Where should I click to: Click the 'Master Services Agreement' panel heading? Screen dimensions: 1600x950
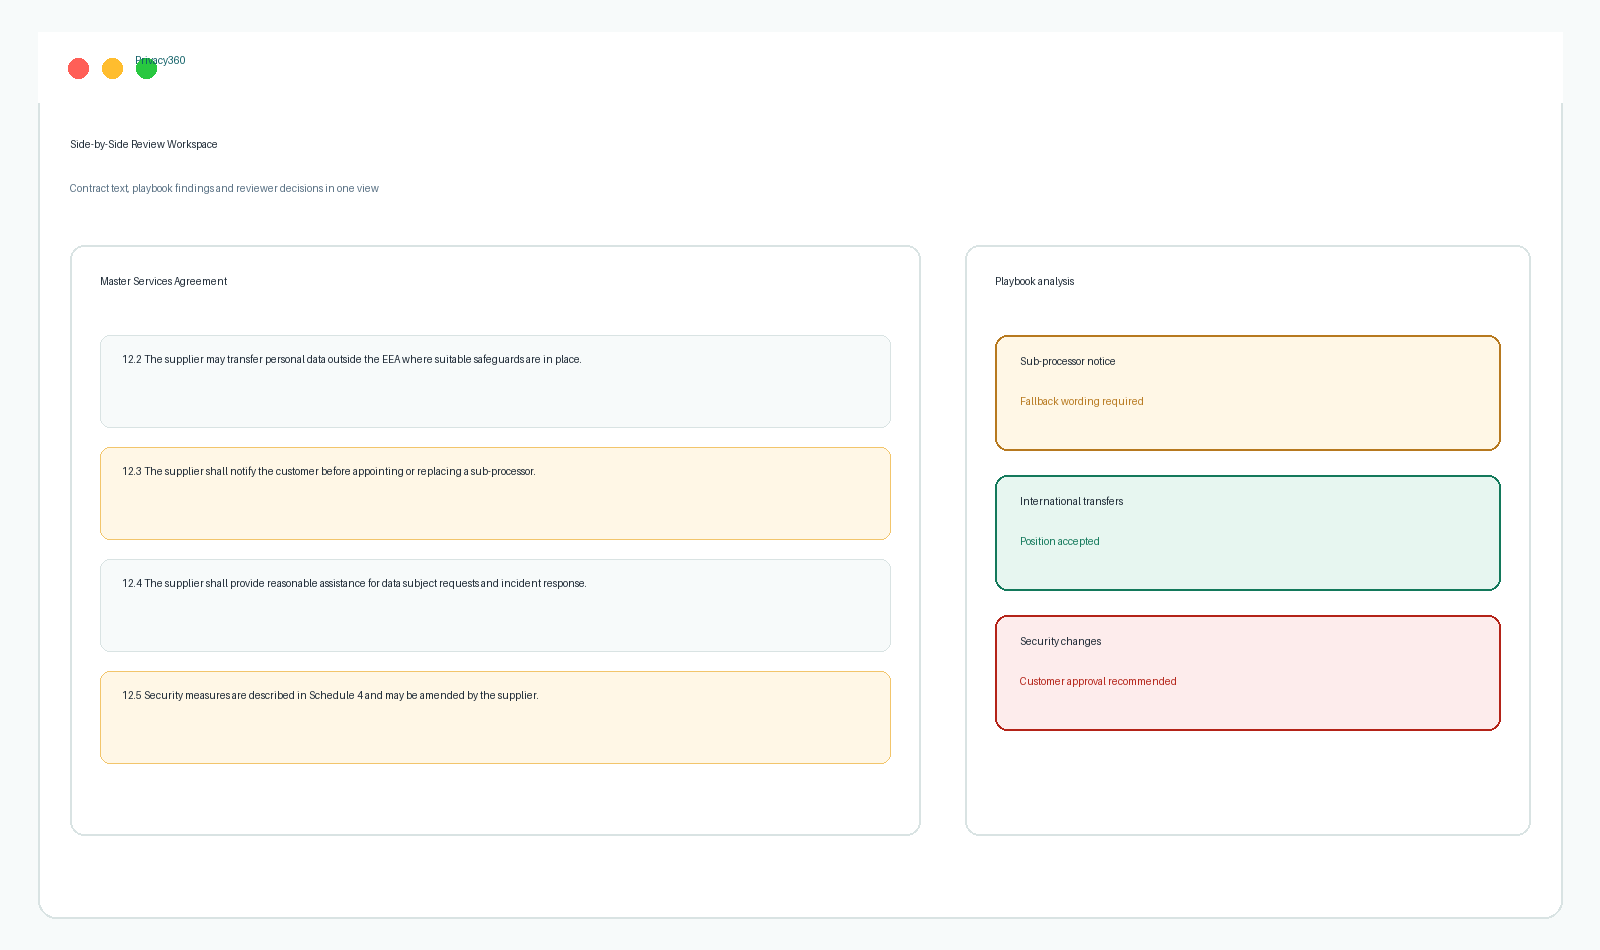(163, 281)
